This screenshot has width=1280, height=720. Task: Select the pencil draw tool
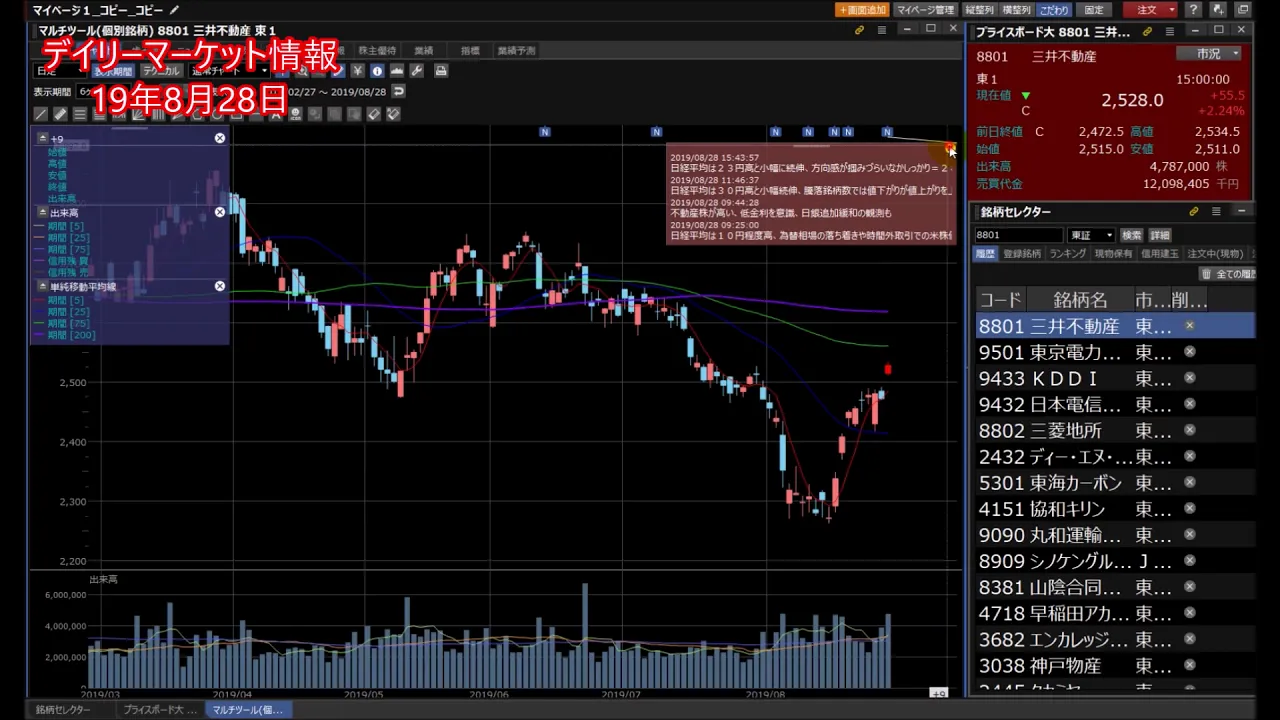click(x=60, y=114)
